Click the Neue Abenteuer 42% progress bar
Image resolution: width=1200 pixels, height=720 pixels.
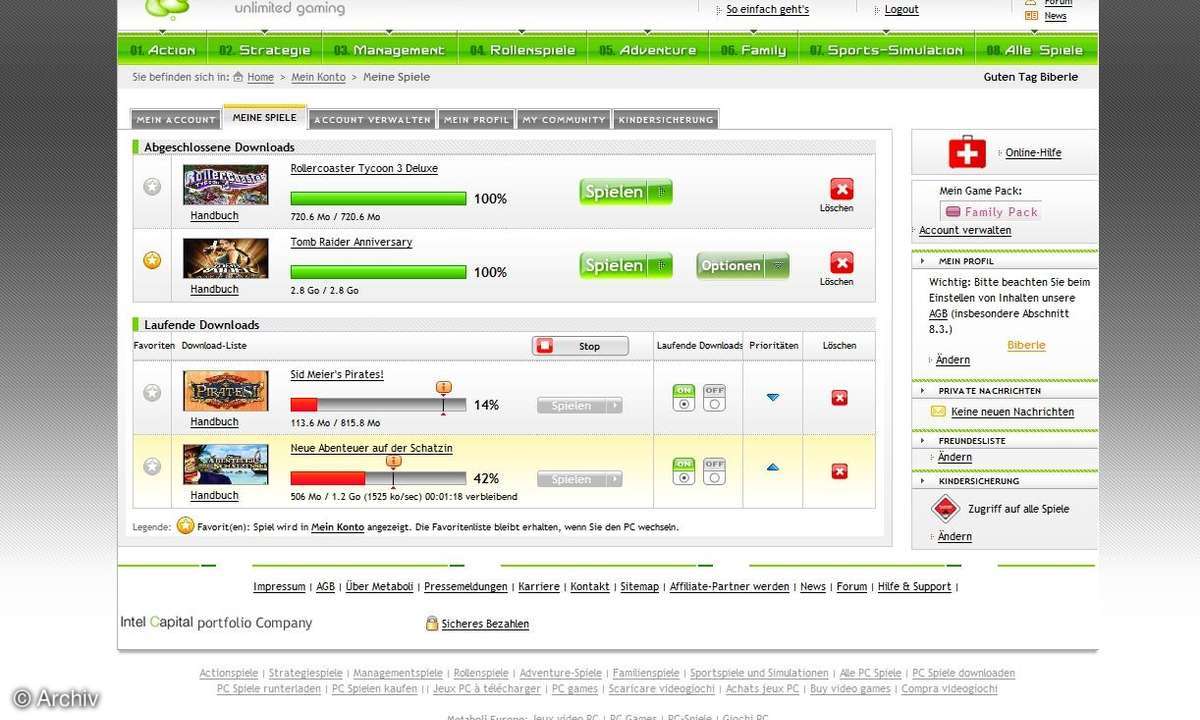click(x=378, y=478)
